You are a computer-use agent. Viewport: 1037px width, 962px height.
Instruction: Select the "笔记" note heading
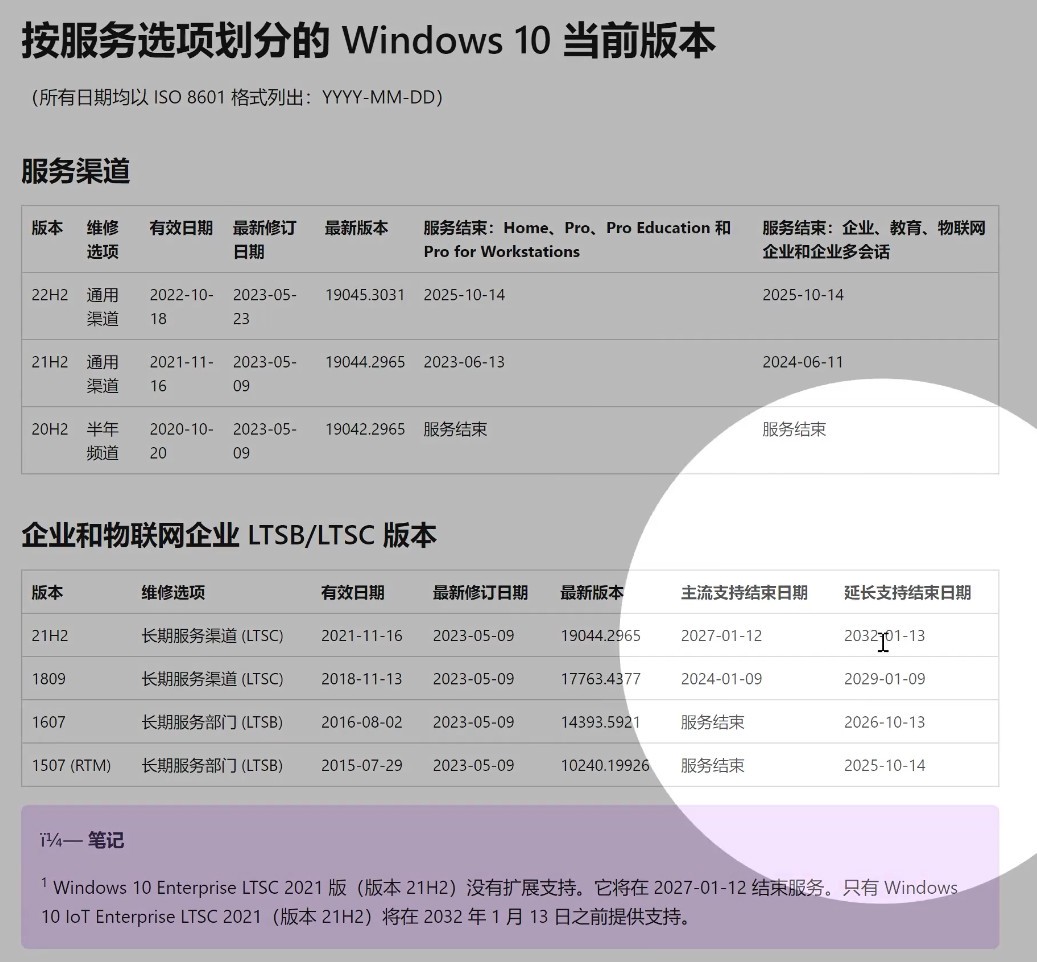point(106,840)
